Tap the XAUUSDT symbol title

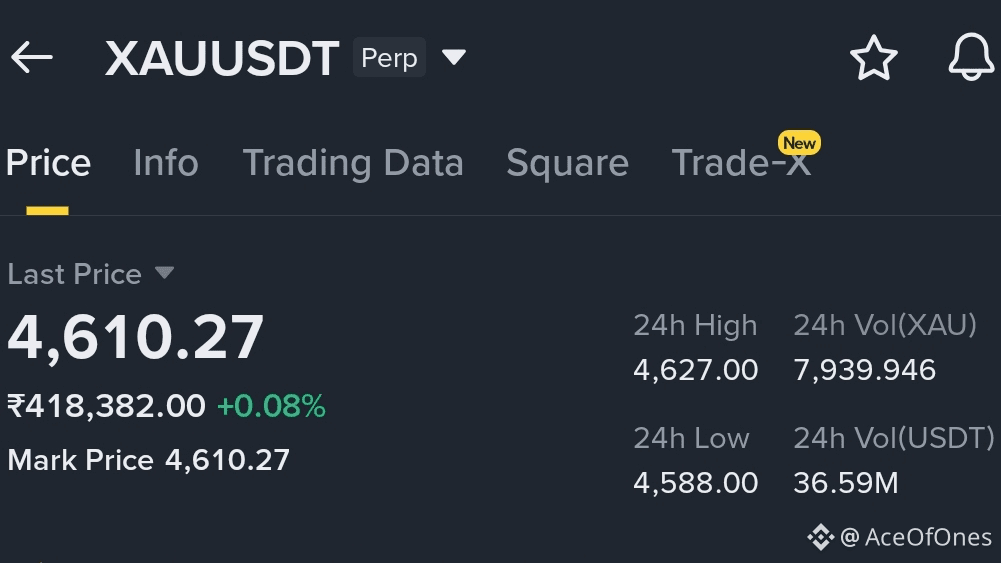[222, 59]
